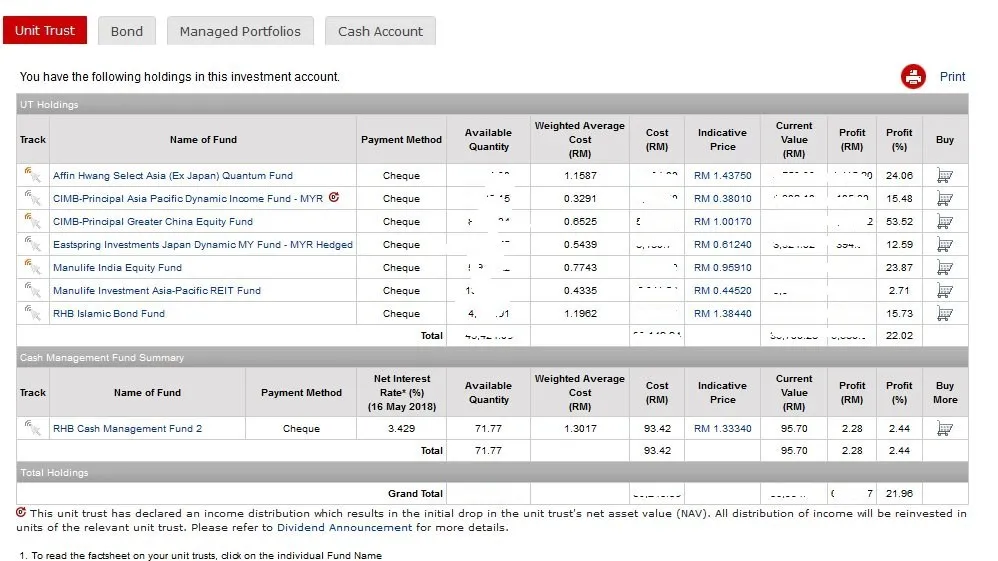
Task: Track the Manulife India Equity Fund
Action: [x=32, y=266]
